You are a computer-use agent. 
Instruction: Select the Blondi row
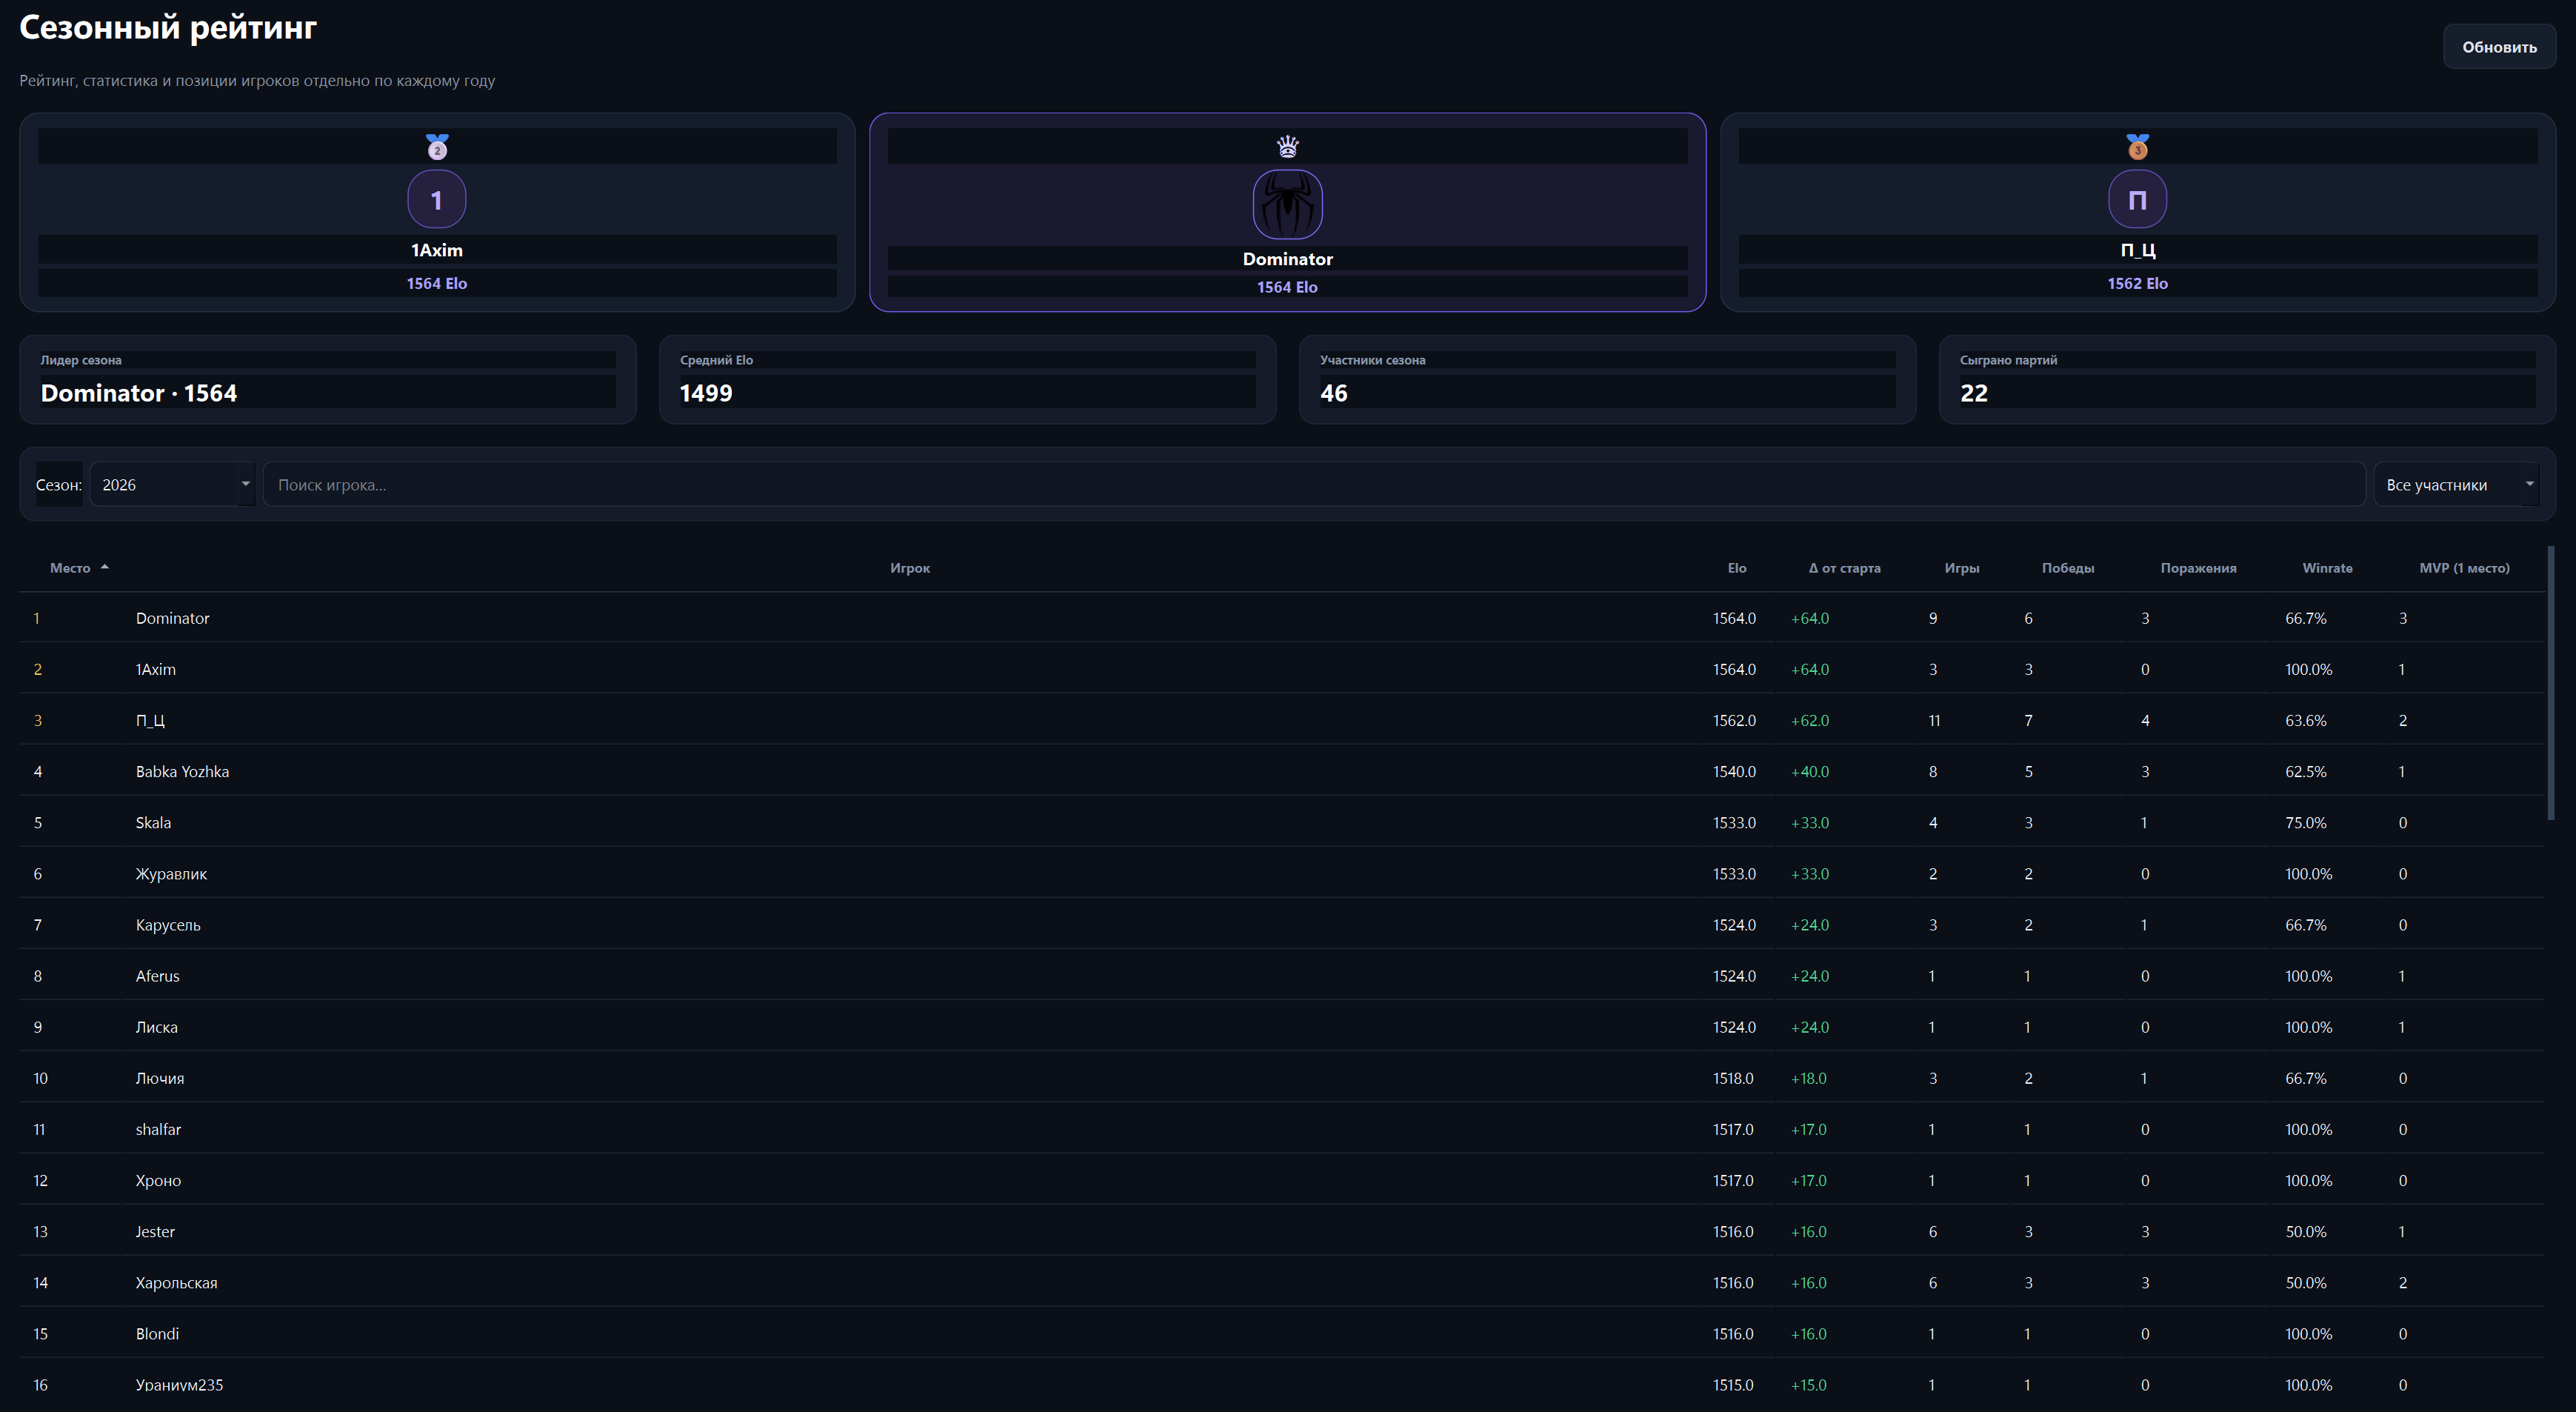[x=1282, y=1333]
